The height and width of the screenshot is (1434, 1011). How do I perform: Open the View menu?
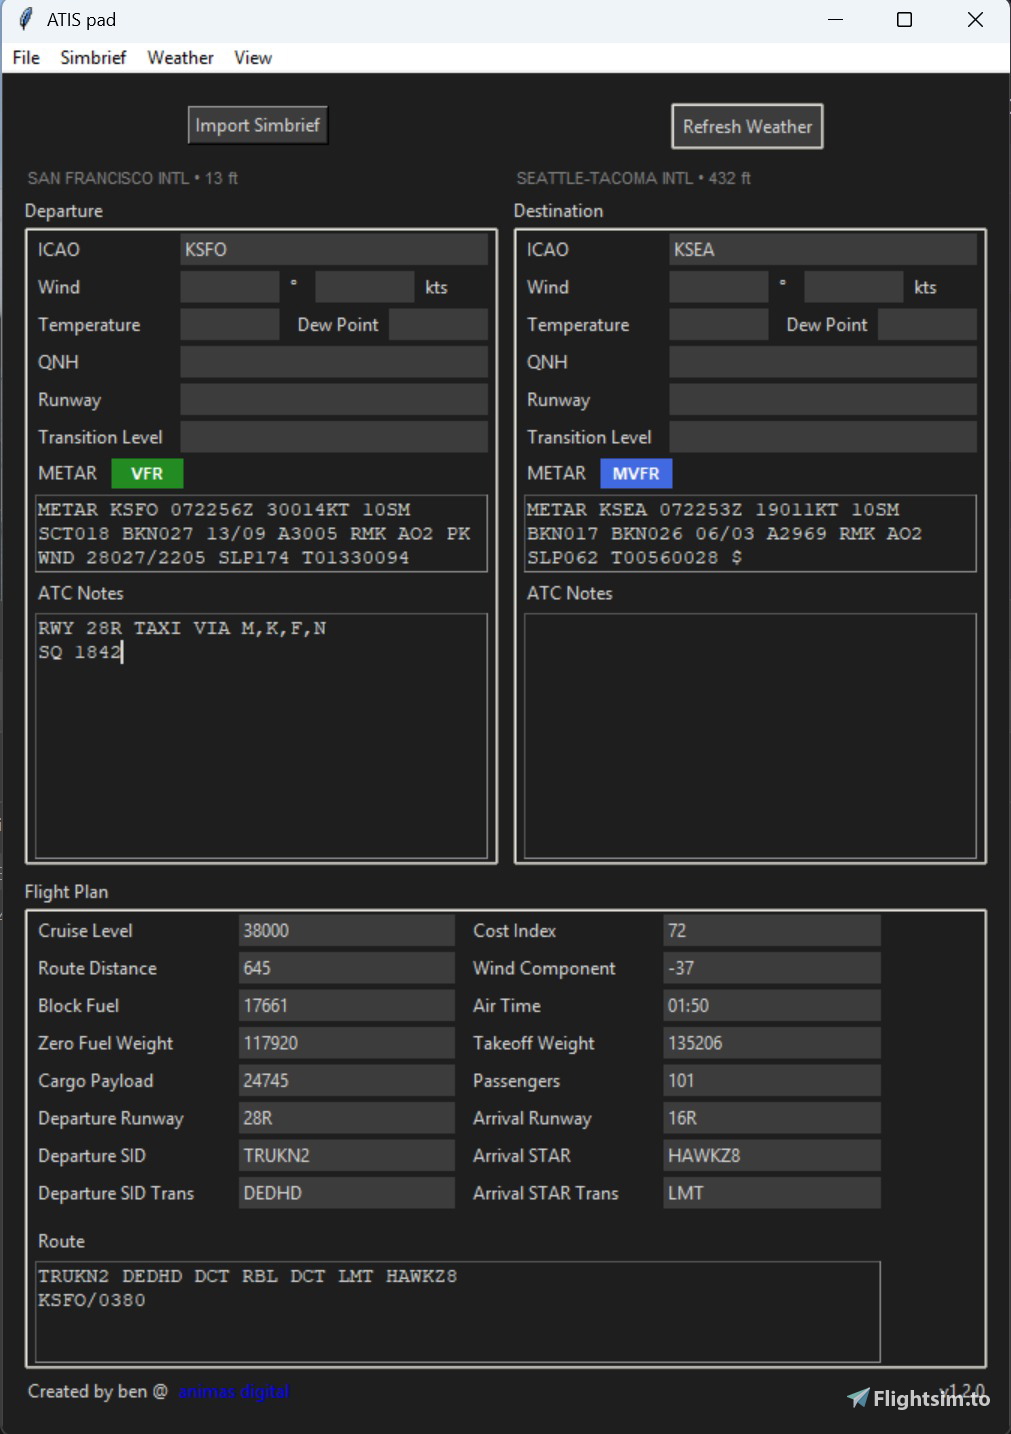coord(253,58)
